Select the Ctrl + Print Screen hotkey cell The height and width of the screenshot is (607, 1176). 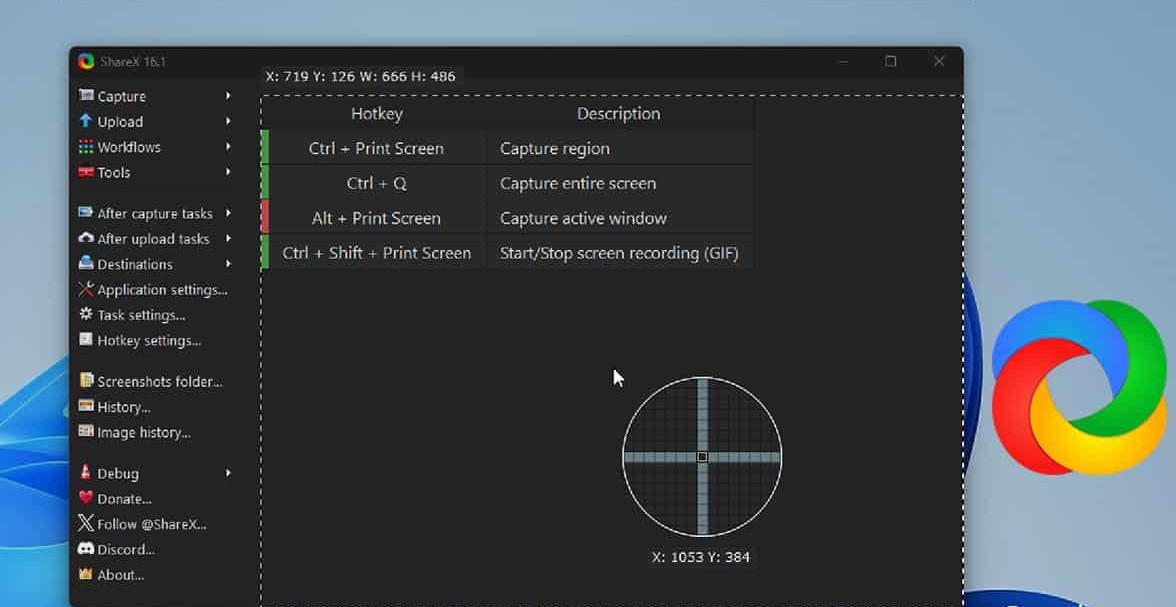[x=376, y=148]
